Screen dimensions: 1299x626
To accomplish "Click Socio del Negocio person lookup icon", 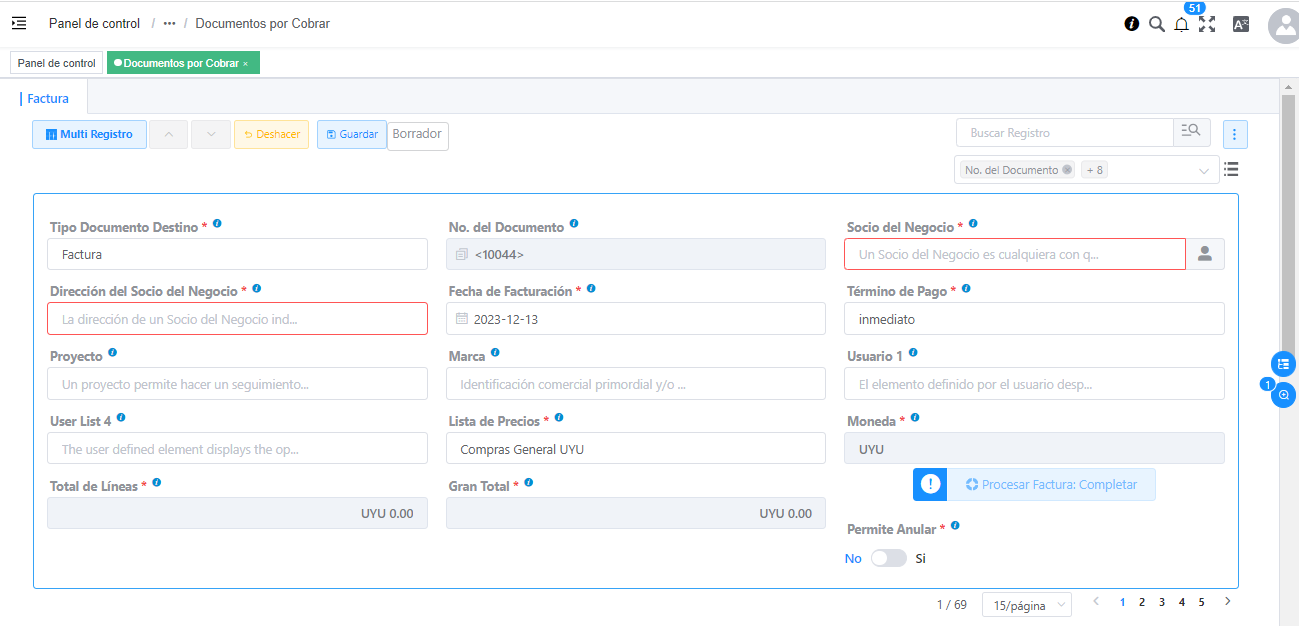I will point(1205,254).
